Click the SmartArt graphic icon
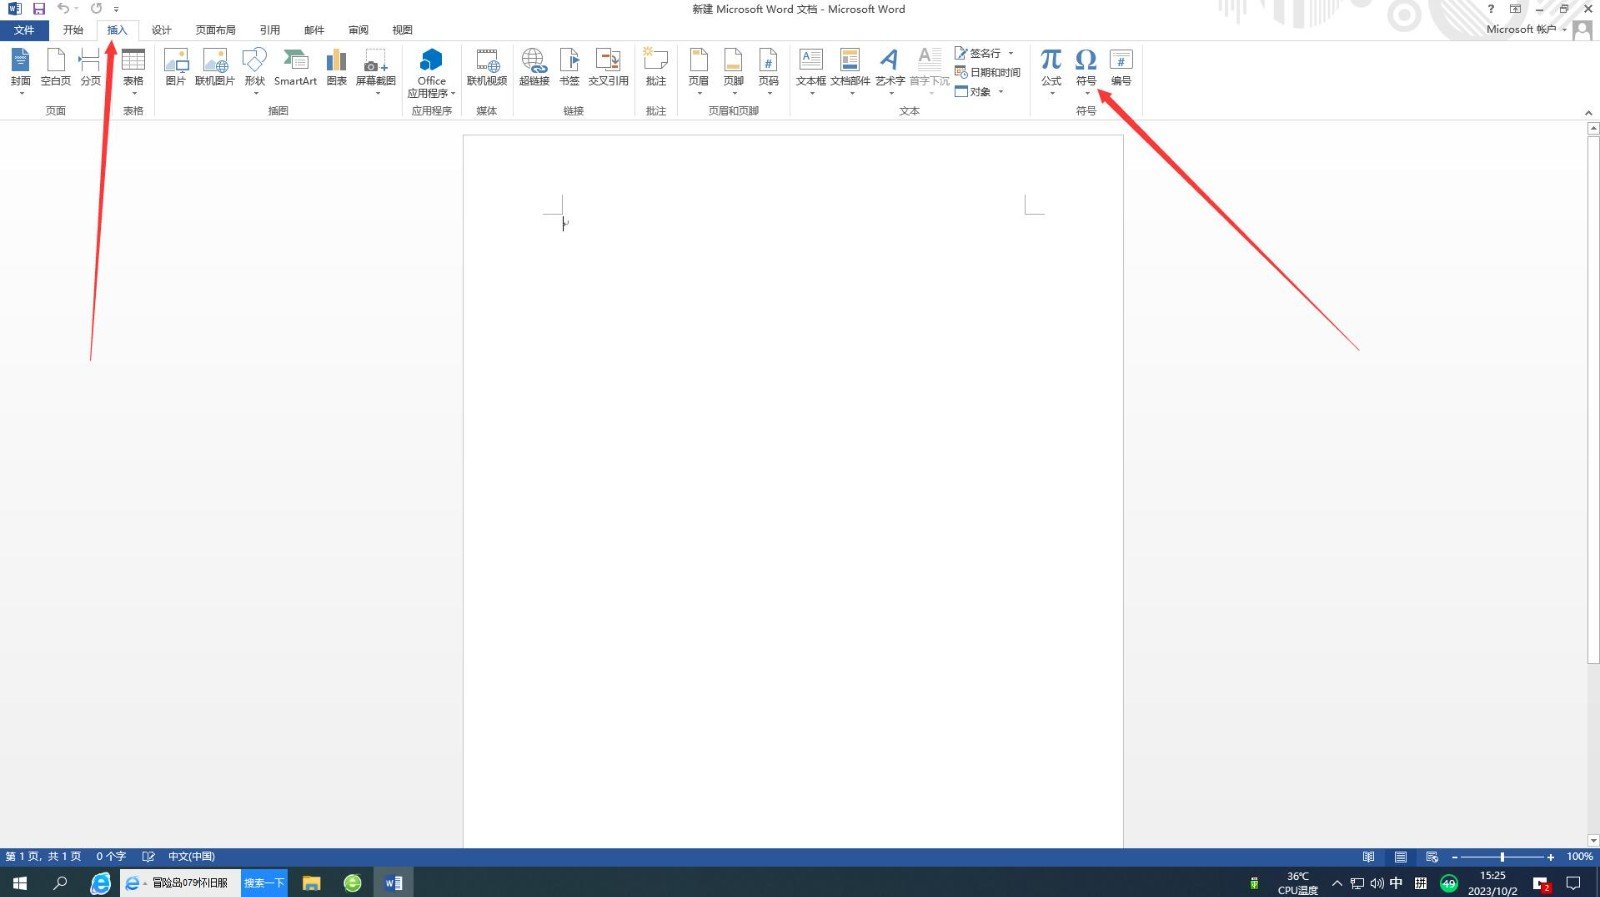Image resolution: width=1600 pixels, height=897 pixels. pyautogui.click(x=295, y=67)
